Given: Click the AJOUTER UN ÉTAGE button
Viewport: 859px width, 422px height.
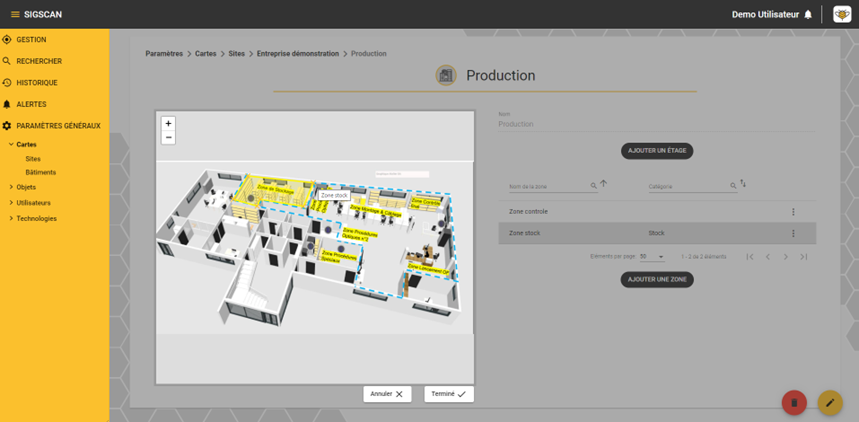Looking at the screenshot, I should [x=657, y=151].
